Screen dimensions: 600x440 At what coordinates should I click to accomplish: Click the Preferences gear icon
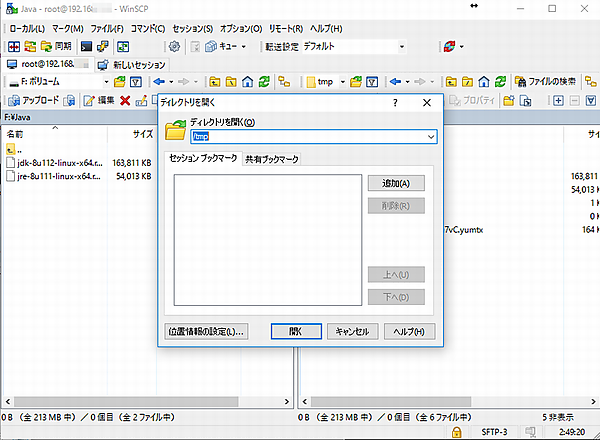click(x=174, y=47)
